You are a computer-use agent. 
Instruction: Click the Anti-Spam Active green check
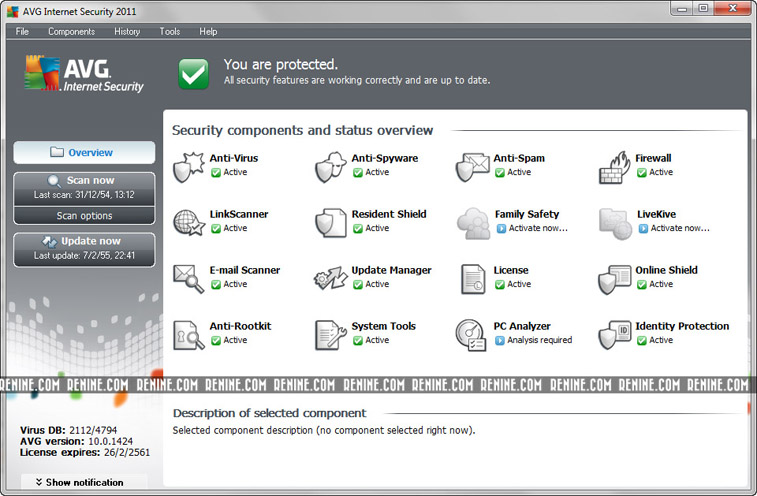pos(500,172)
